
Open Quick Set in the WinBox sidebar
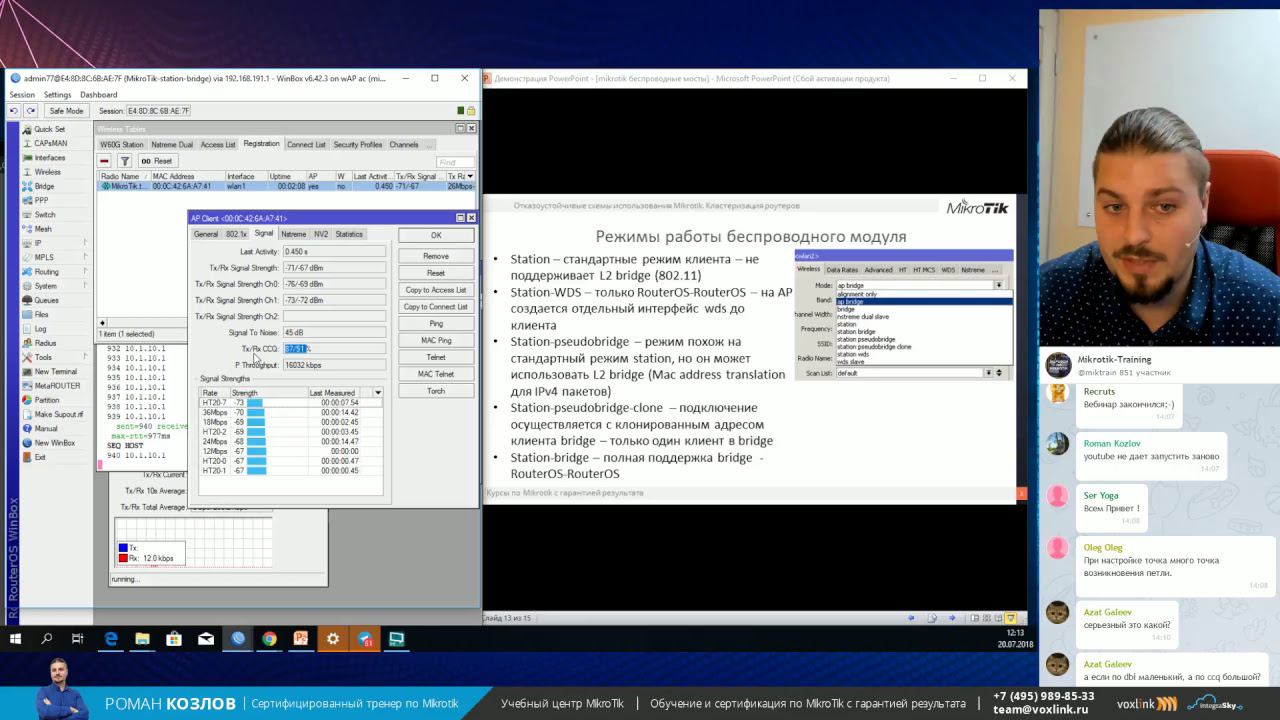(x=50, y=129)
